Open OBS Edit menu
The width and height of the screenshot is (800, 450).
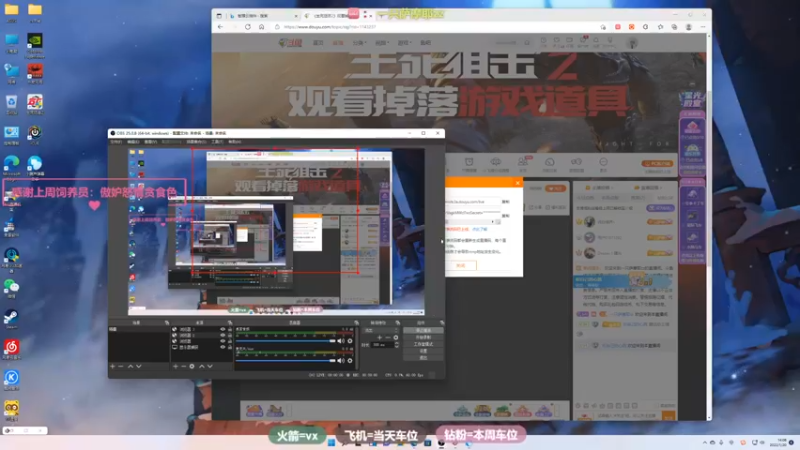coord(133,142)
